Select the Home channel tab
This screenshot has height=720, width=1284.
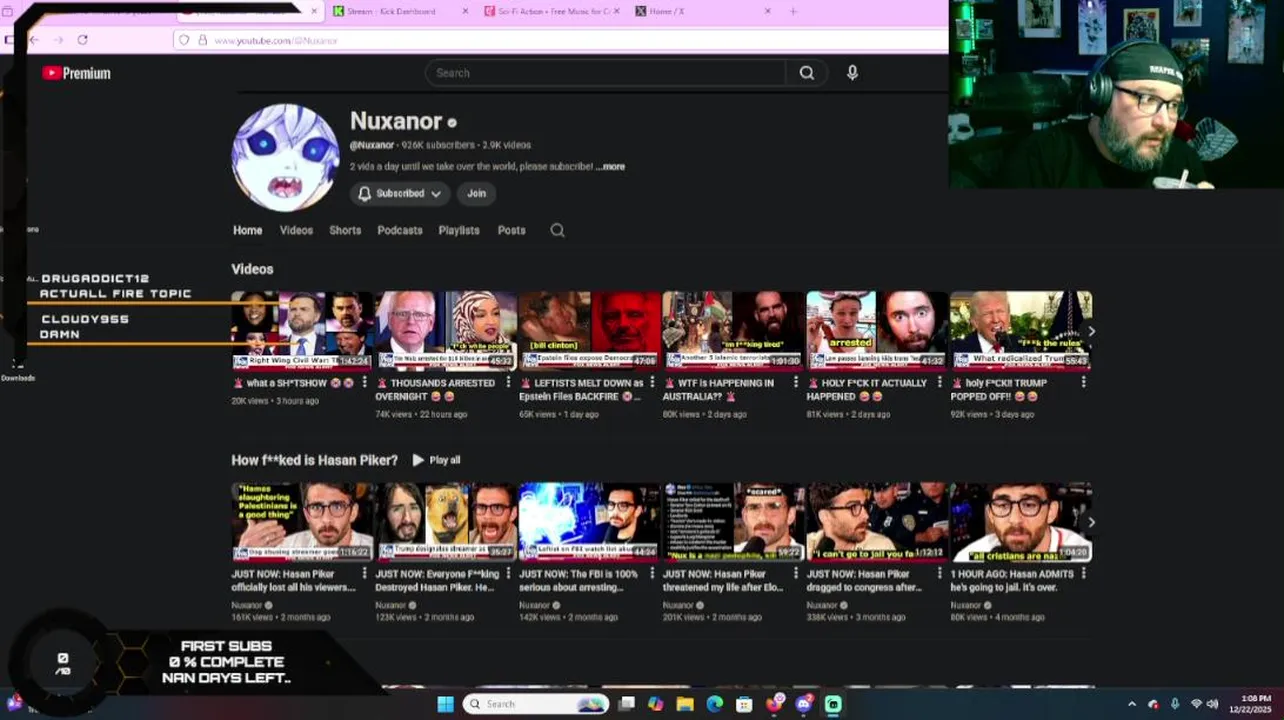[x=247, y=230]
